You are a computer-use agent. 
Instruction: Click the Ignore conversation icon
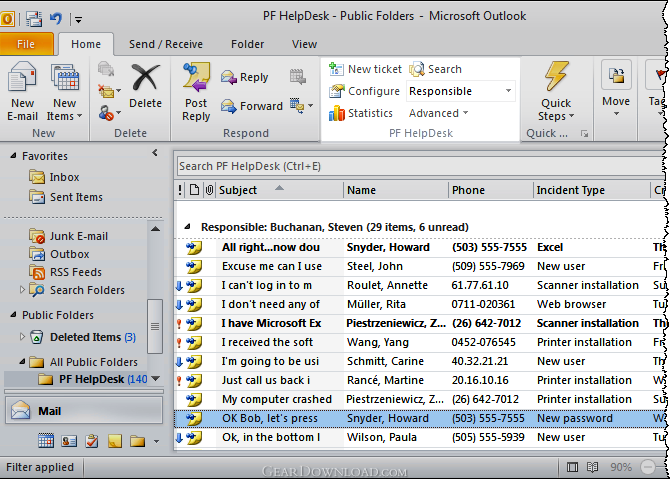tap(106, 69)
